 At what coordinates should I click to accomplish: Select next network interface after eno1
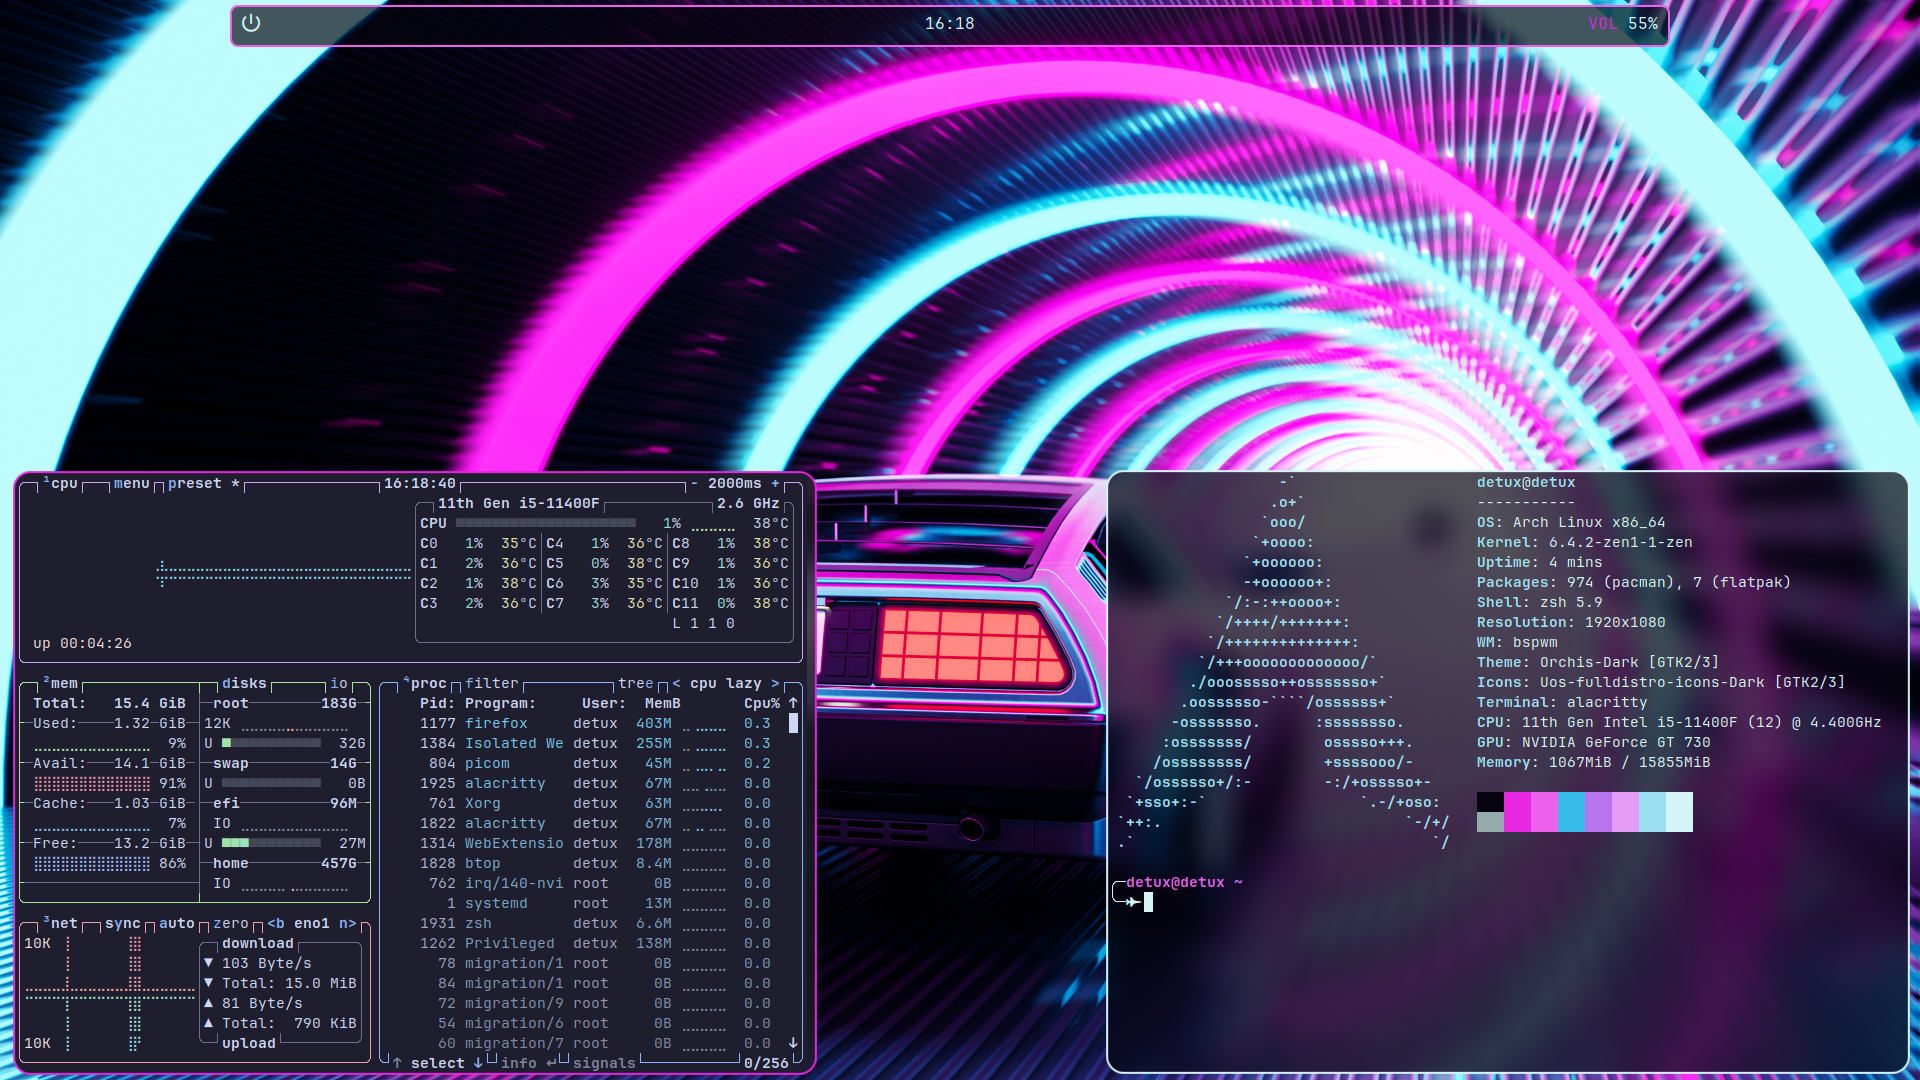coord(347,924)
